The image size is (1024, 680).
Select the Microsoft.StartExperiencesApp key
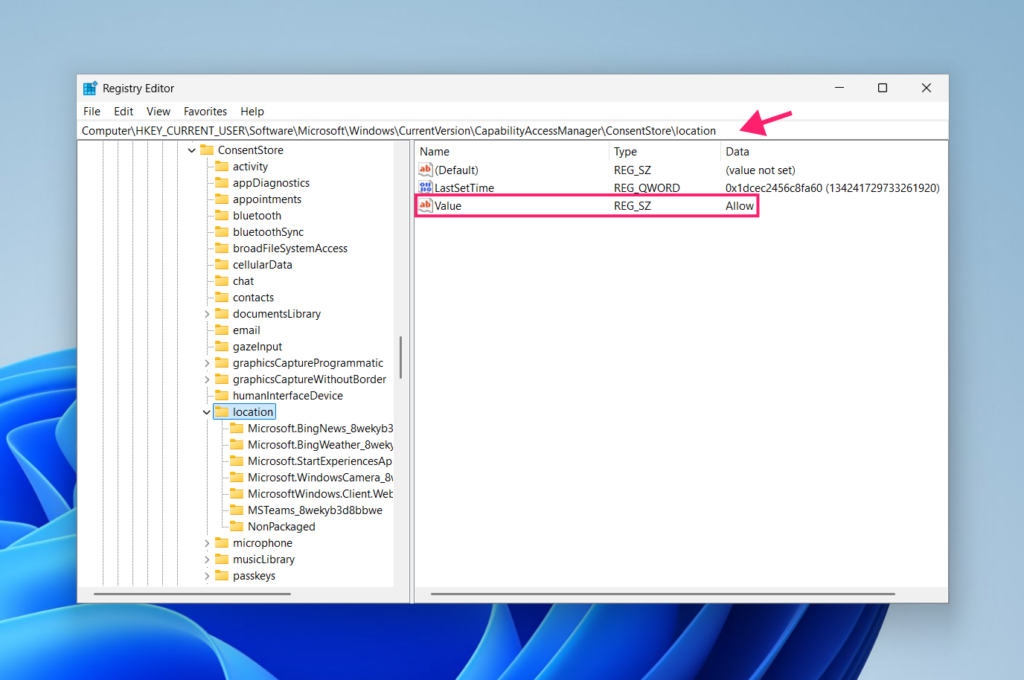point(319,461)
